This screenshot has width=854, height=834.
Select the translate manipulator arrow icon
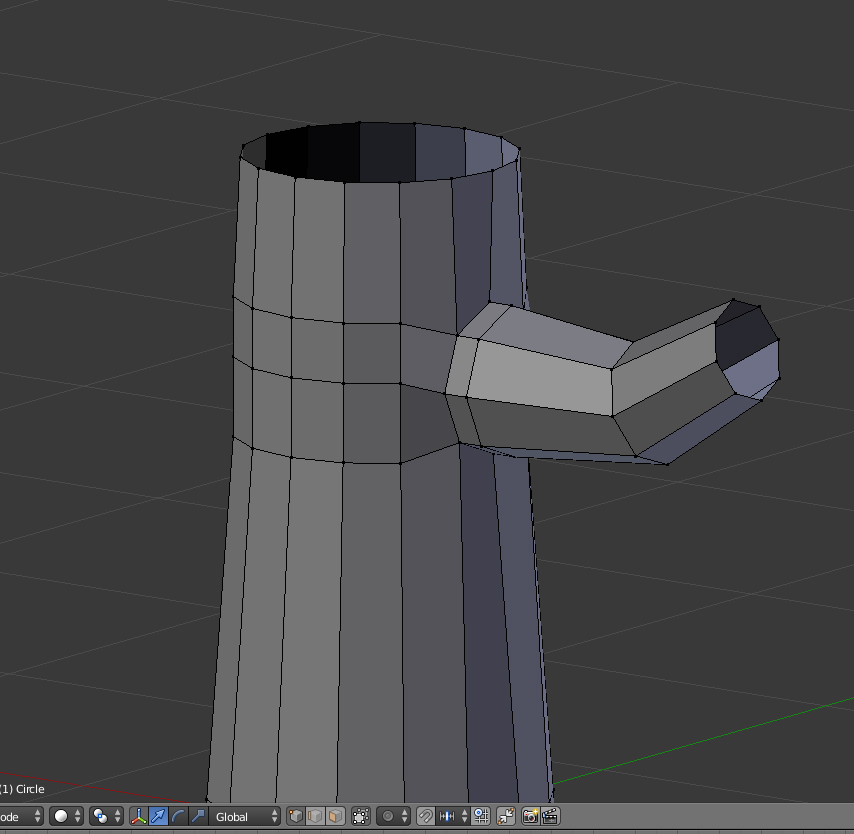(158, 816)
